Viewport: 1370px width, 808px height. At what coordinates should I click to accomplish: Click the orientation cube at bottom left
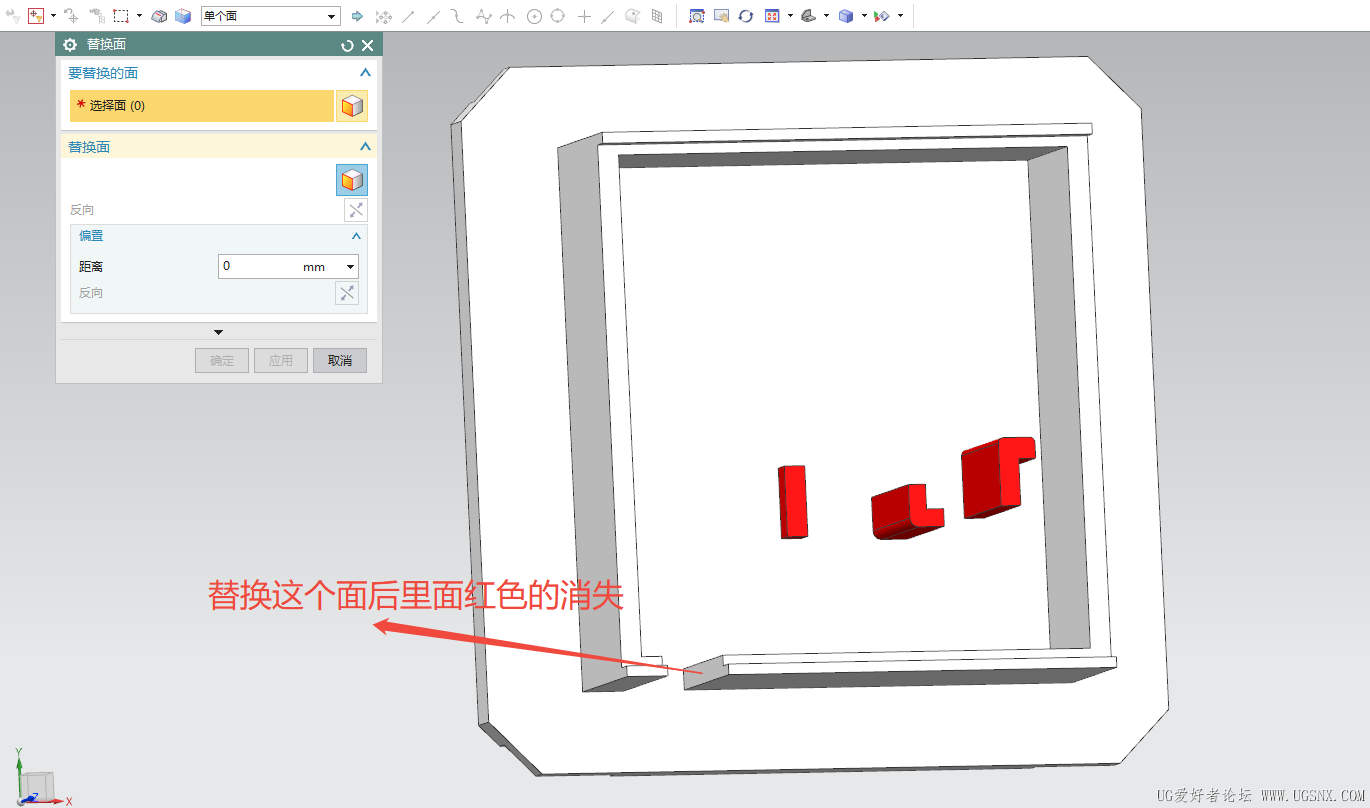(x=38, y=787)
